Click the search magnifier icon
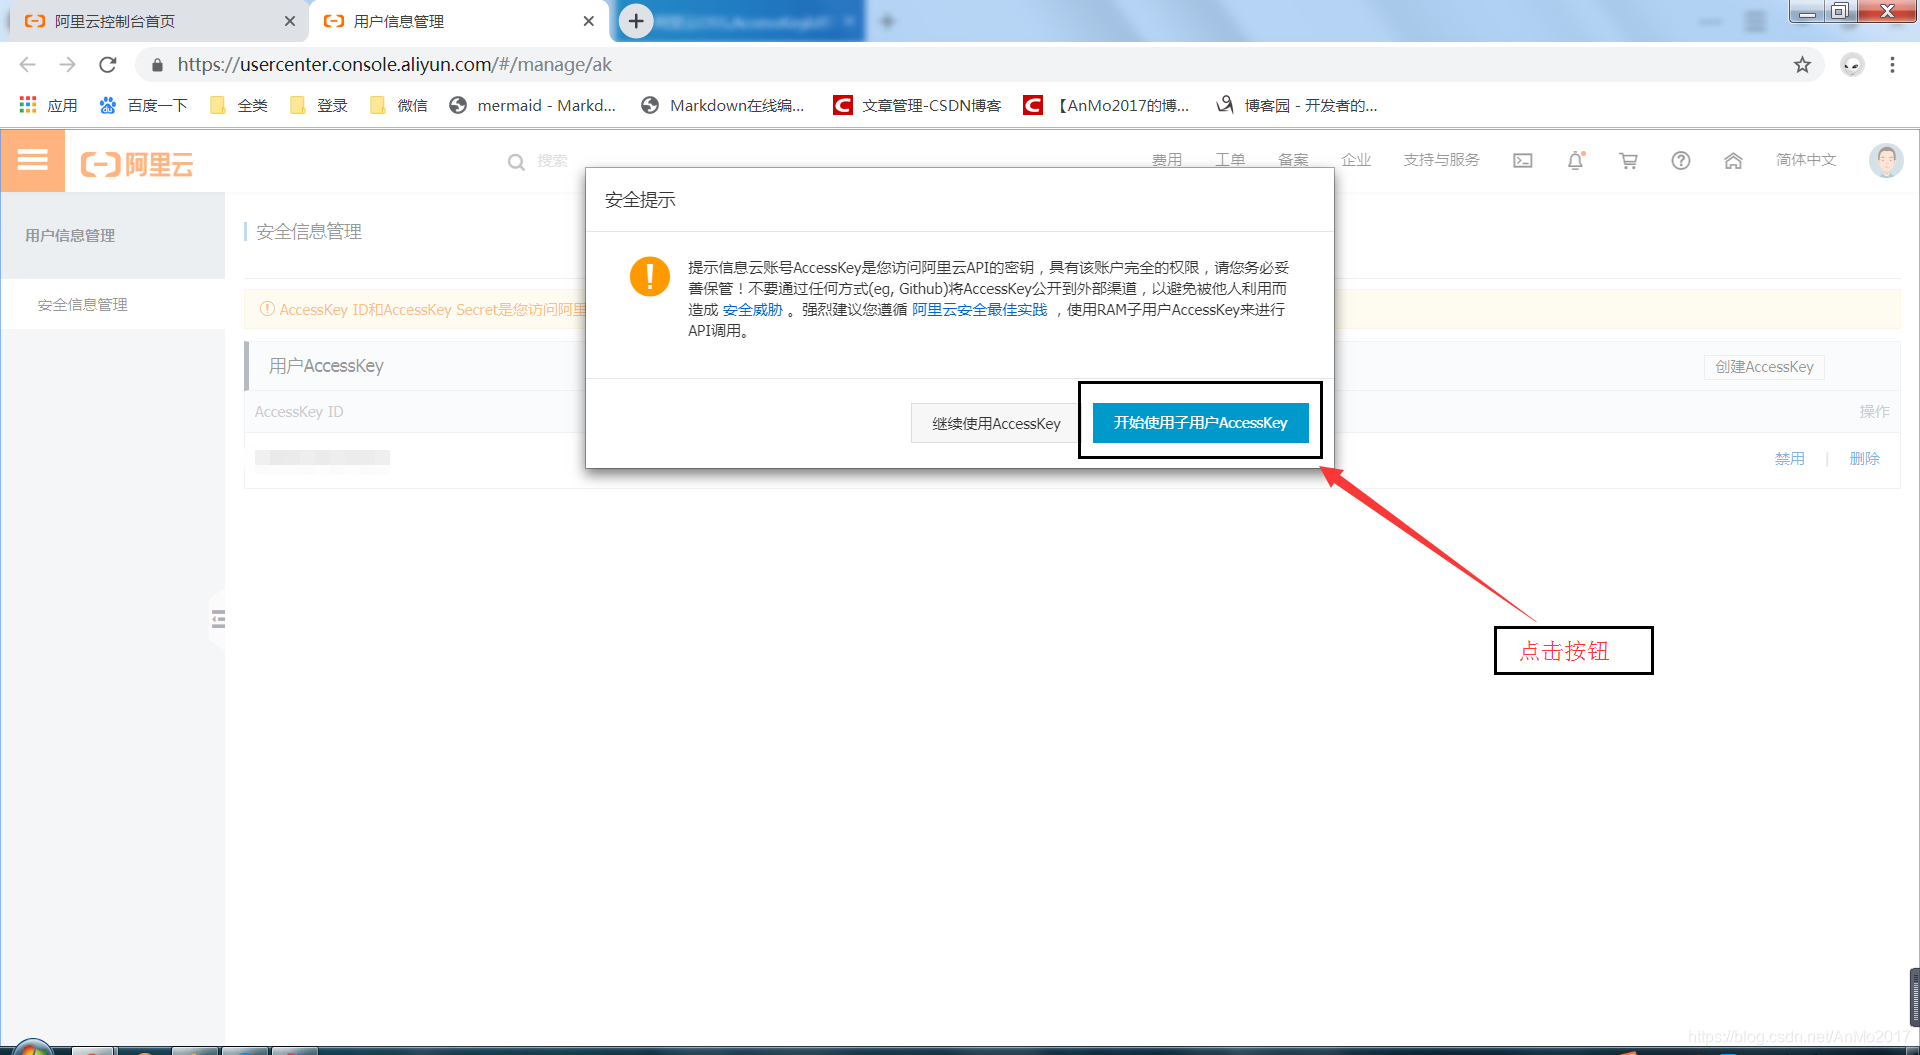Image resolution: width=1920 pixels, height=1055 pixels. [516, 161]
